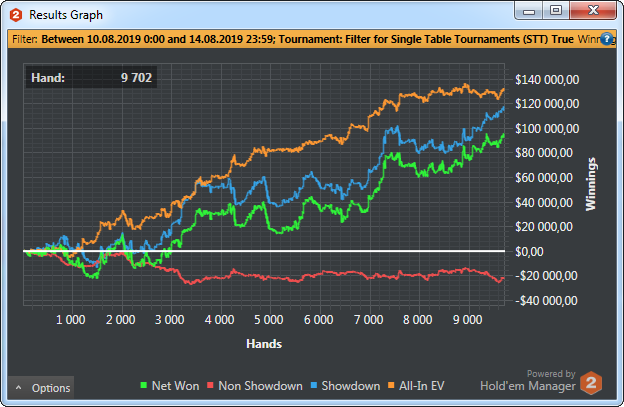Viewport: 624px width, 407px height.
Task: Open the Options panel
Action: click(x=41, y=388)
